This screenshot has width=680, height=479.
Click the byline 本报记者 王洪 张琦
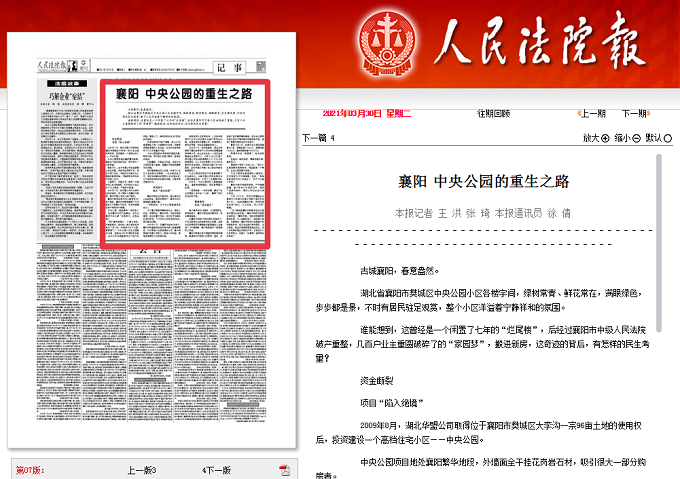(x=442, y=213)
